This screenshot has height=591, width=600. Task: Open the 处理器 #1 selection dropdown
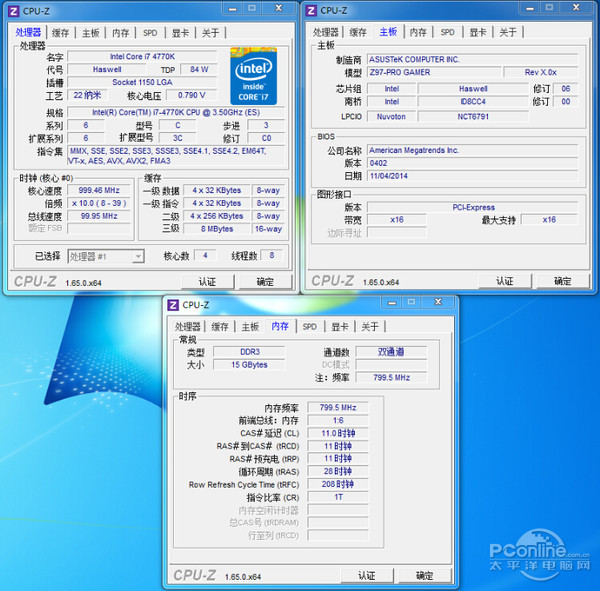pos(106,256)
